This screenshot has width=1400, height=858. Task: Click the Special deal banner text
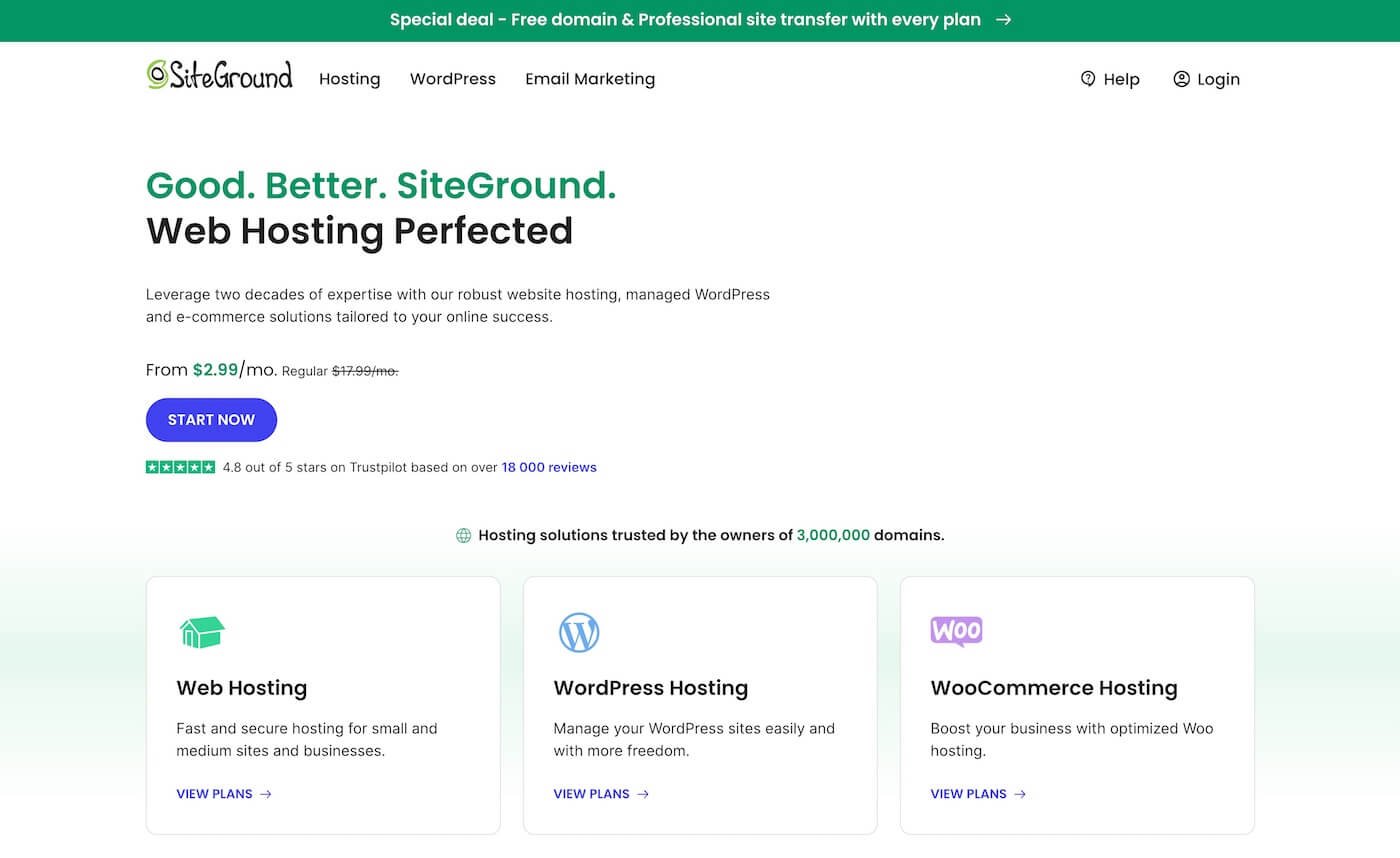[x=685, y=20]
